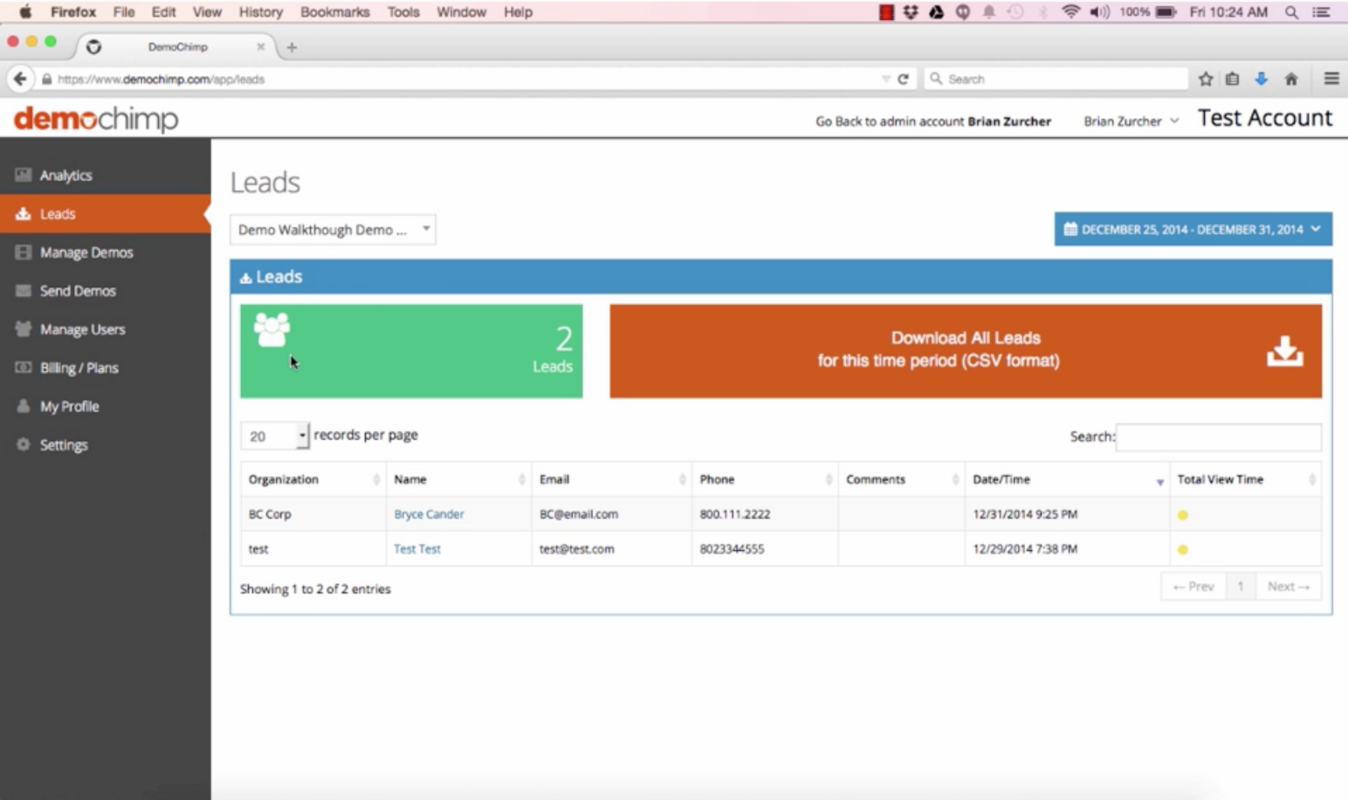1348x800 pixels.
Task: Click Go Back to admin account Brian Zurcher
Action: [932, 121]
